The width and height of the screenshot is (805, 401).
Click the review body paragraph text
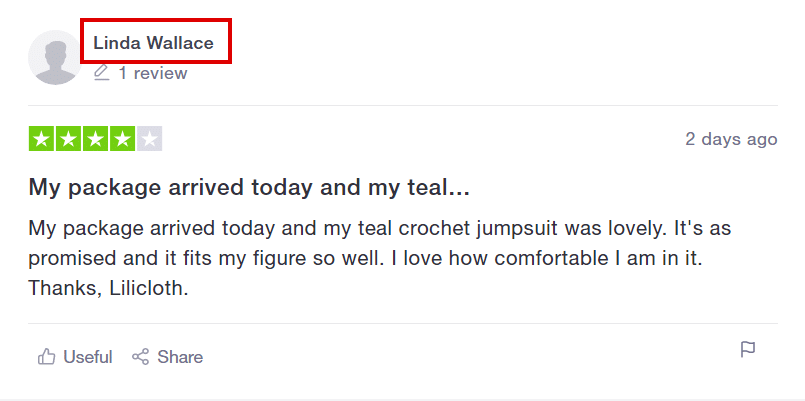click(x=380, y=258)
